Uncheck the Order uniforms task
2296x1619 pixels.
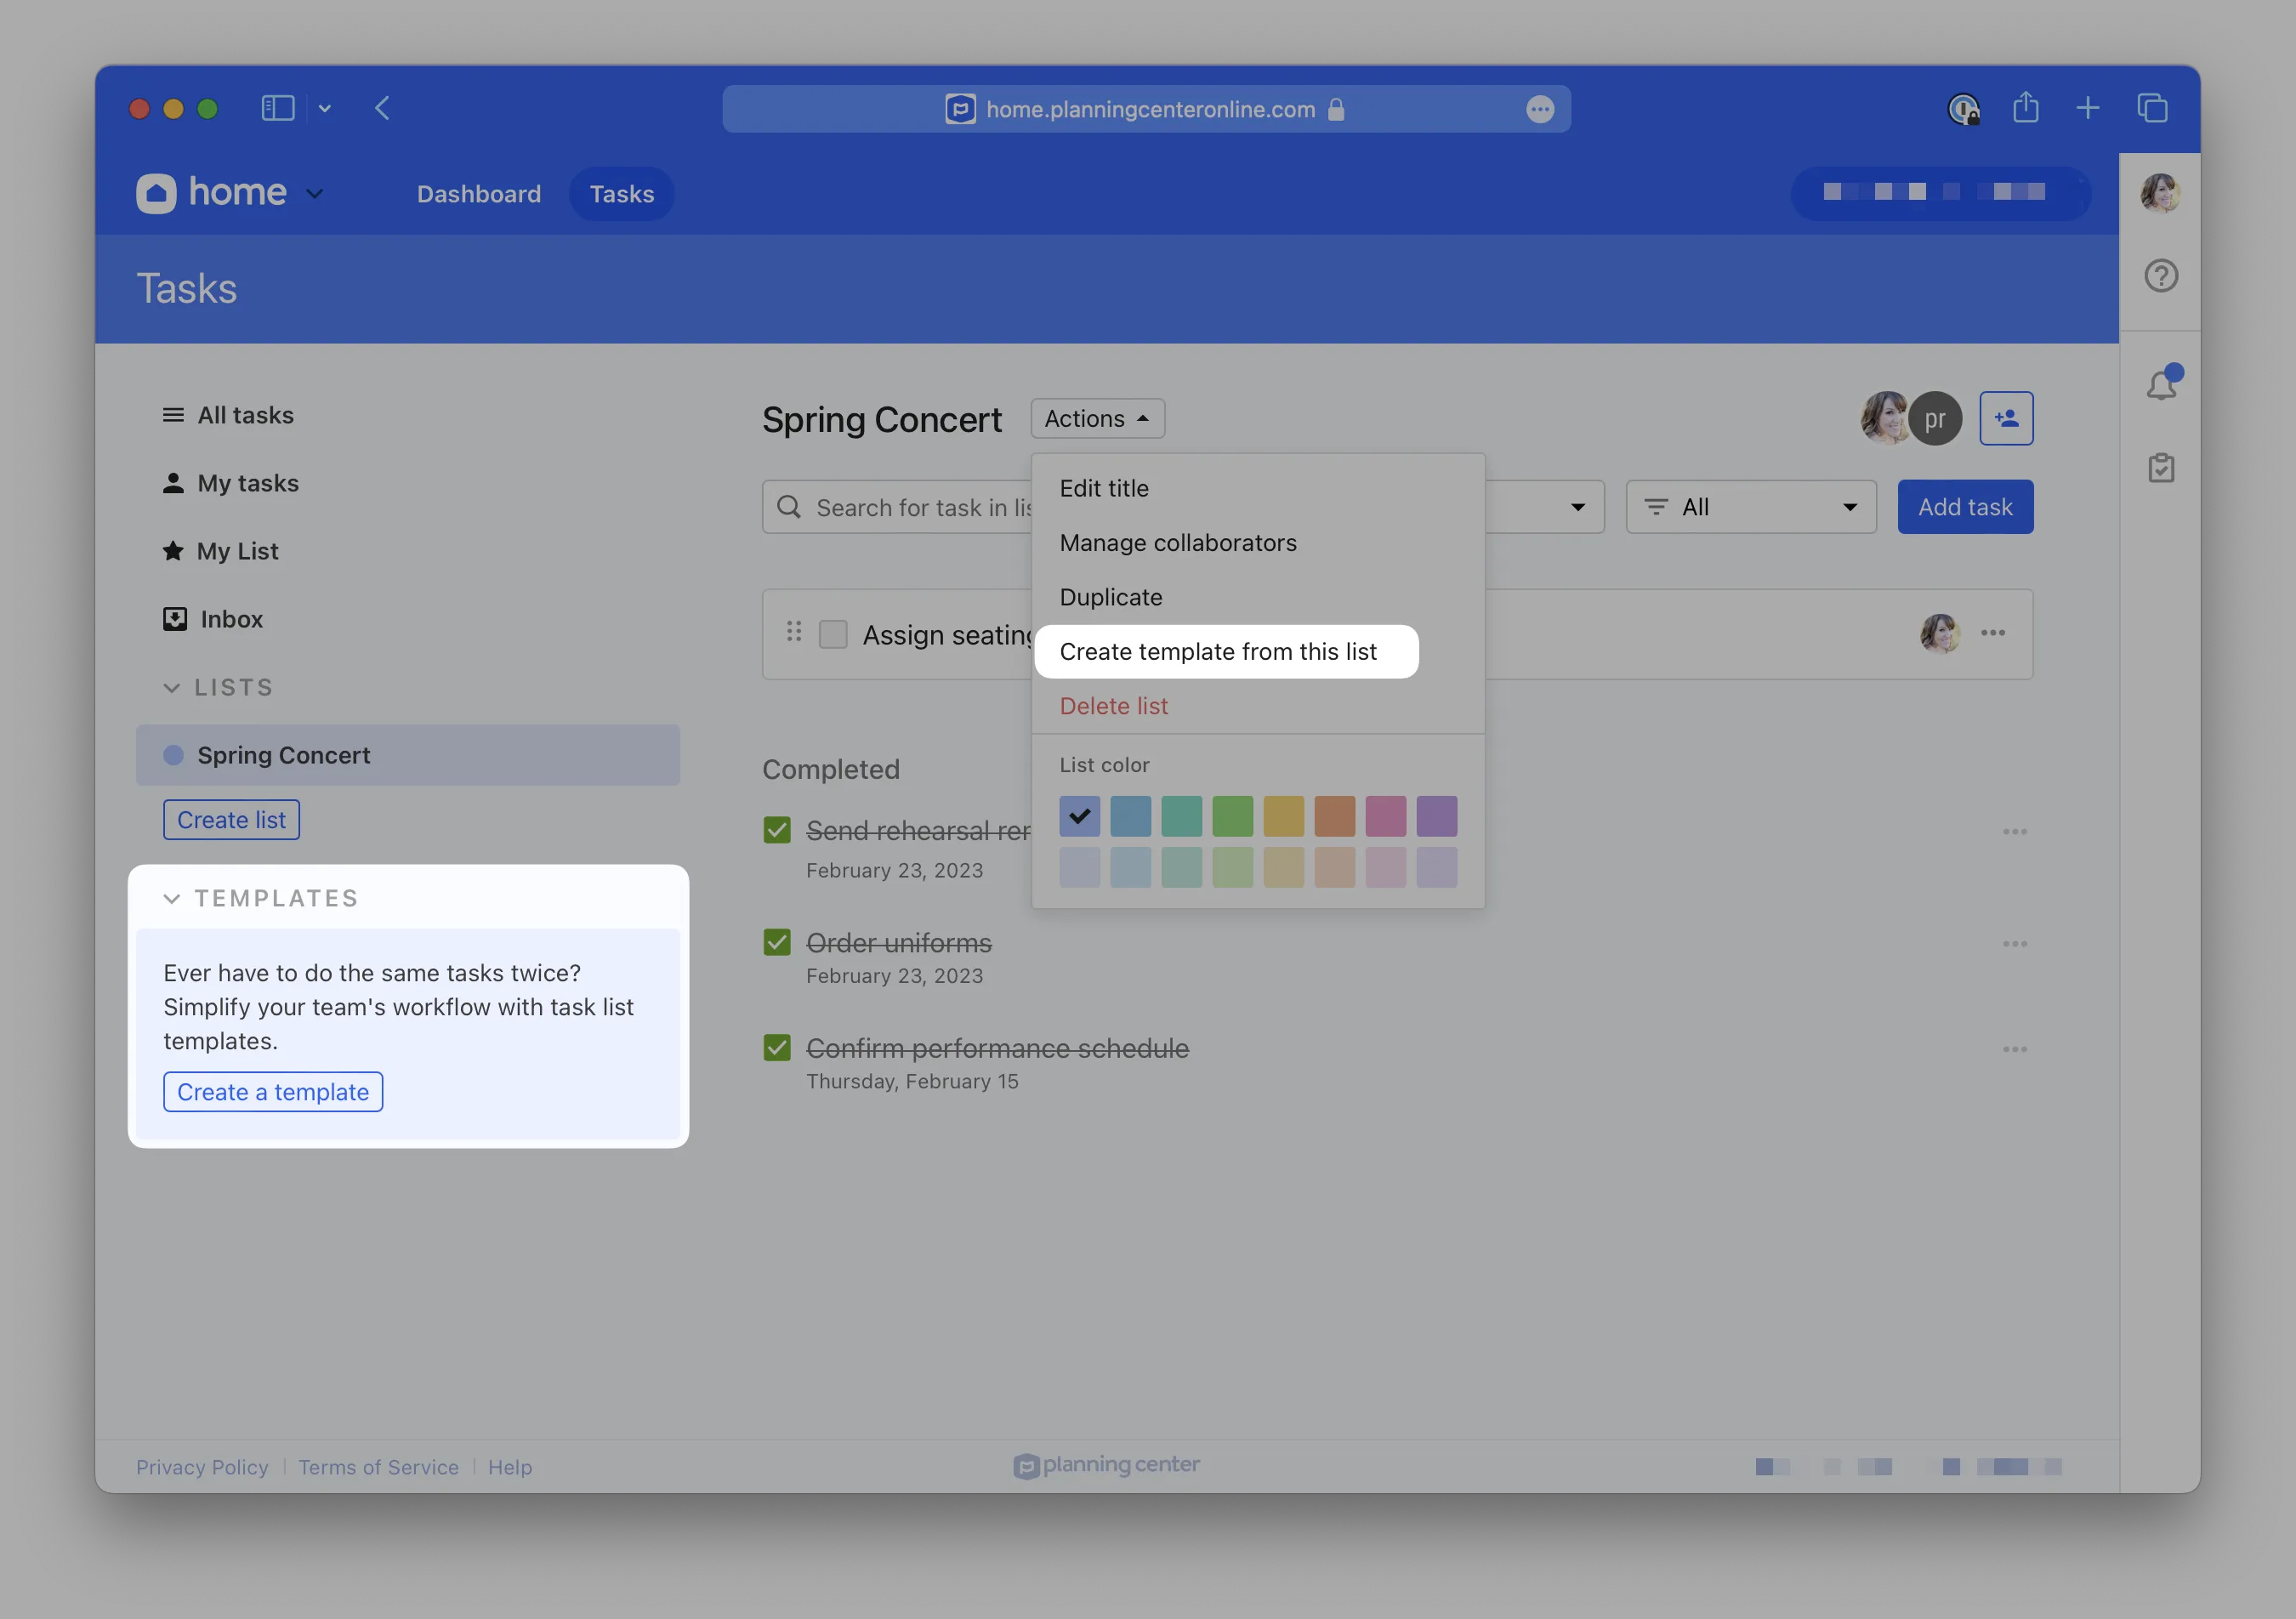[x=777, y=943]
